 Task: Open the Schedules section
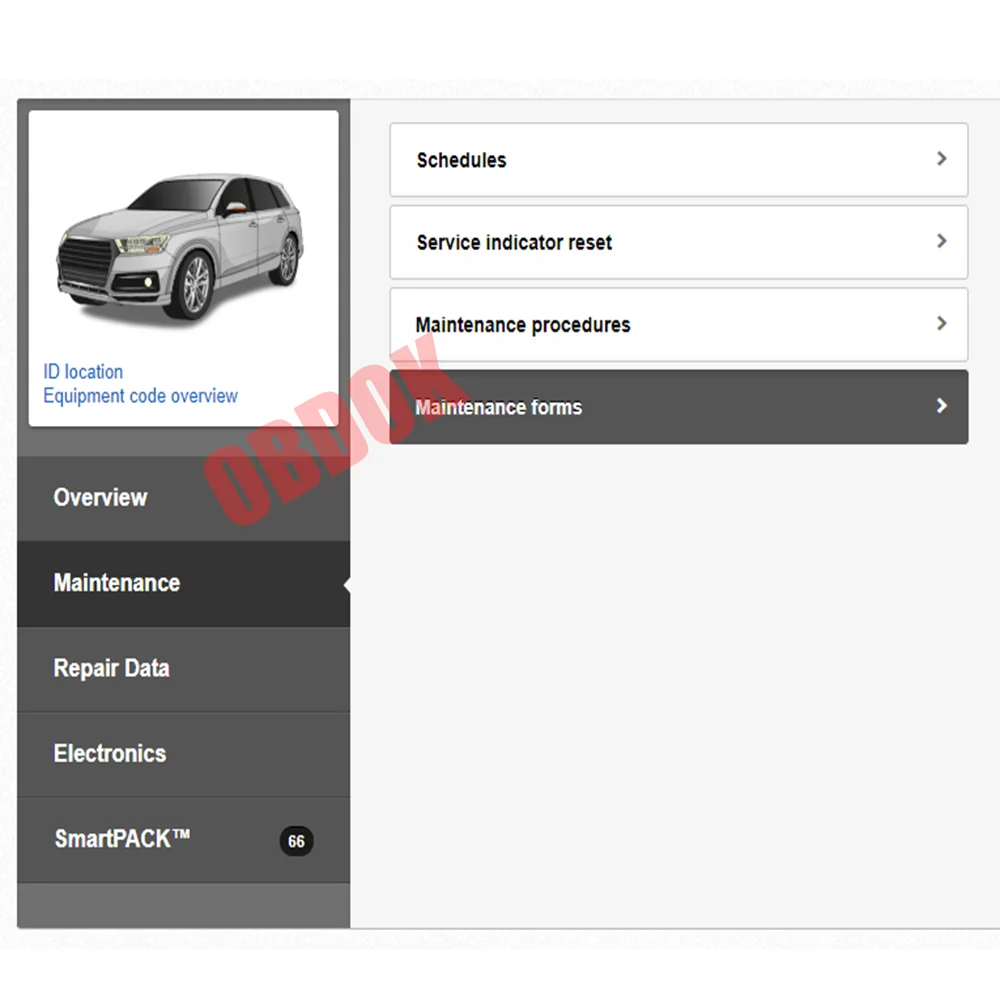(679, 159)
